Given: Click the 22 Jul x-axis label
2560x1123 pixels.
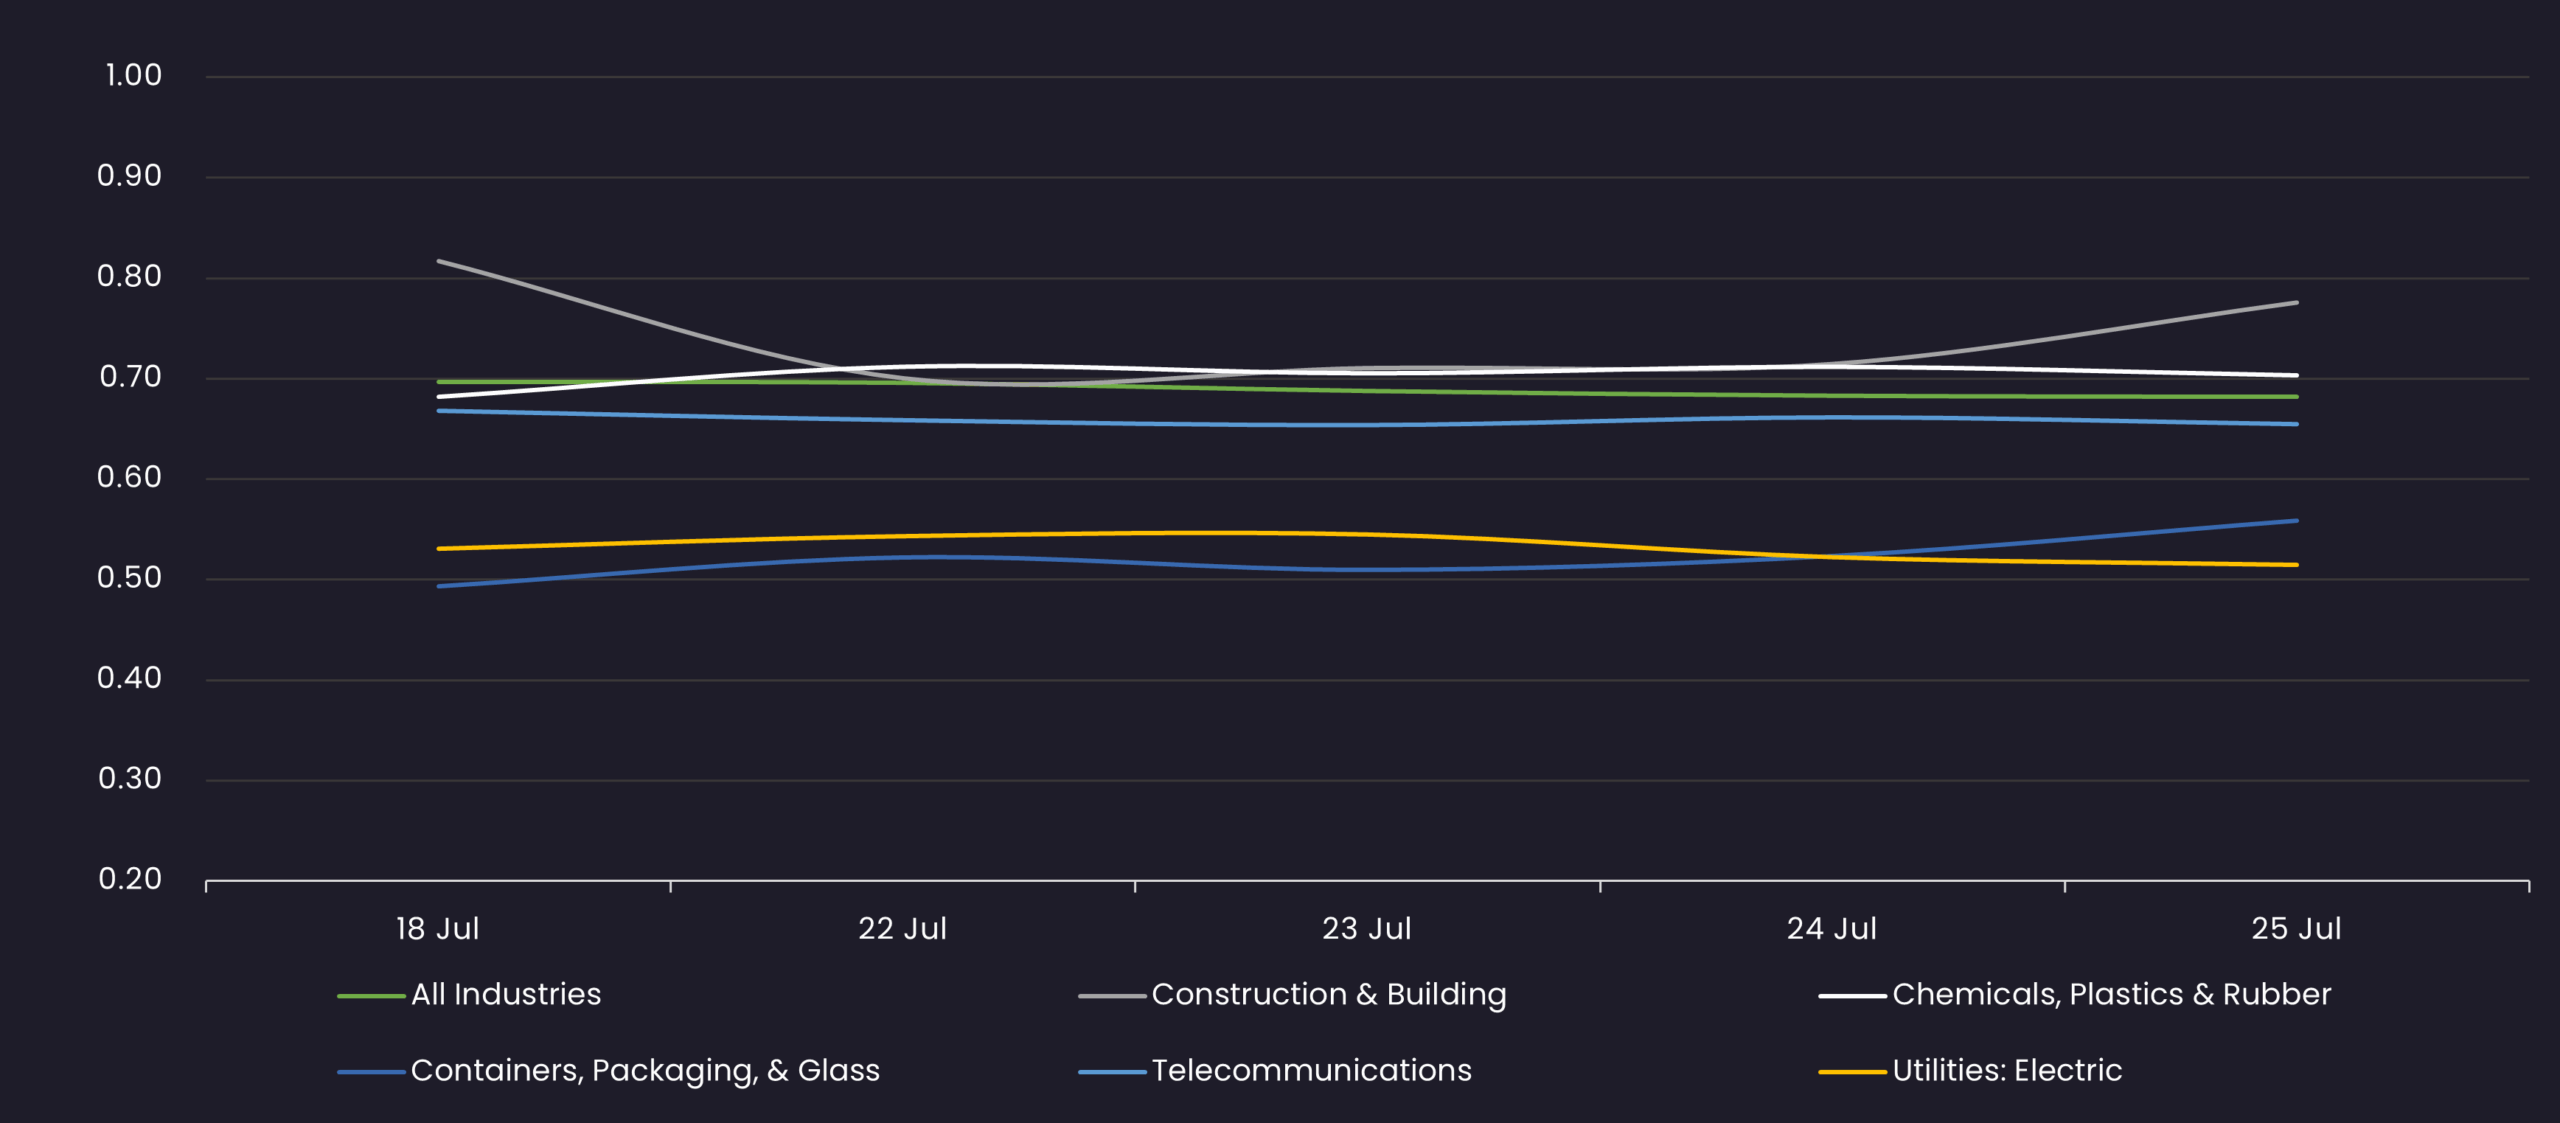Looking at the screenshot, I should tap(902, 929).
